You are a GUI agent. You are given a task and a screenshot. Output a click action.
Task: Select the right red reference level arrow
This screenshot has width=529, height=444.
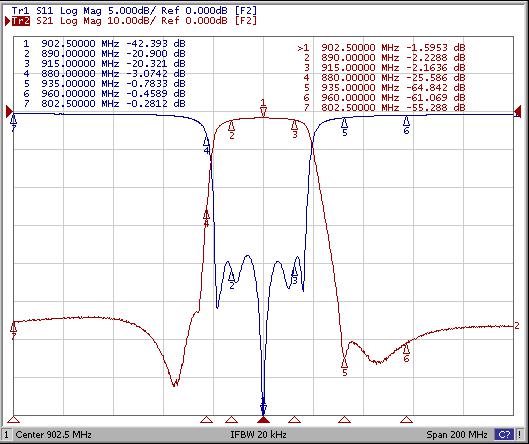pyautogui.click(x=518, y=112)
